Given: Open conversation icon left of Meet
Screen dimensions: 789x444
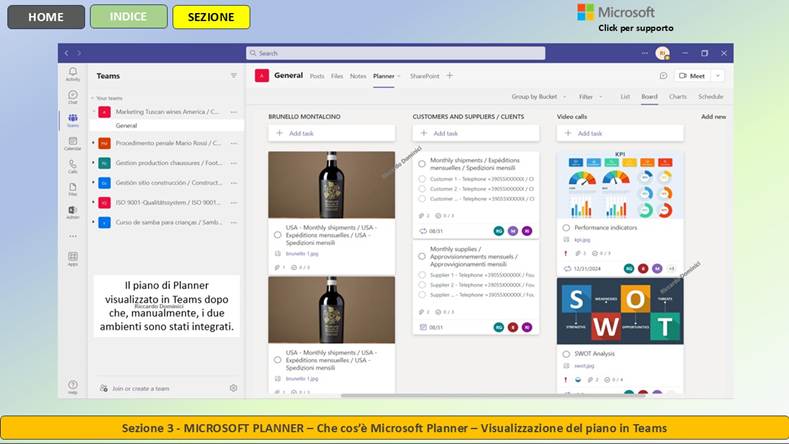Looking at the screenshot, I should 663,76.
